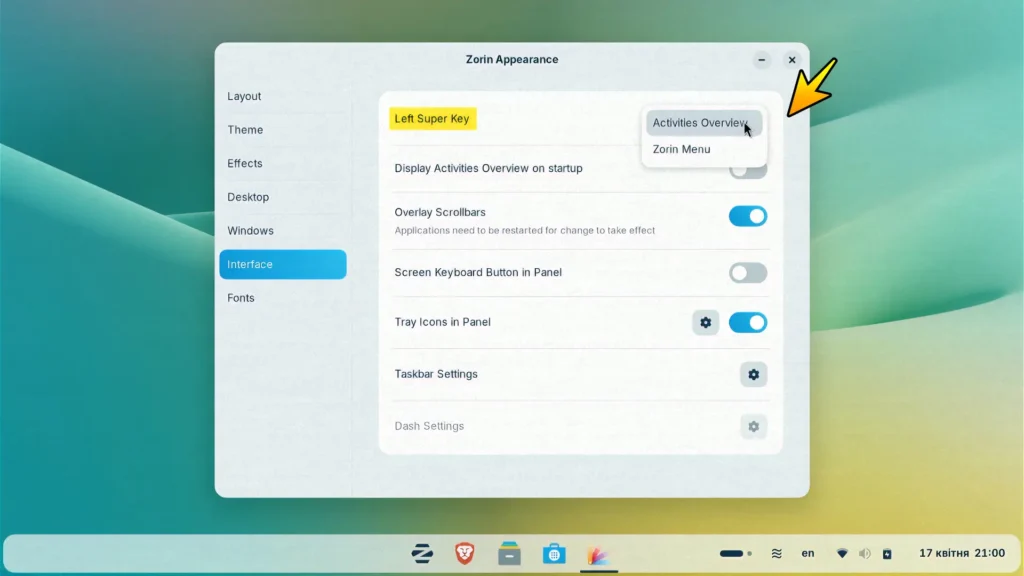
Task: Choose Activities Overview dropdown option
Action: (x=704, y=123)
